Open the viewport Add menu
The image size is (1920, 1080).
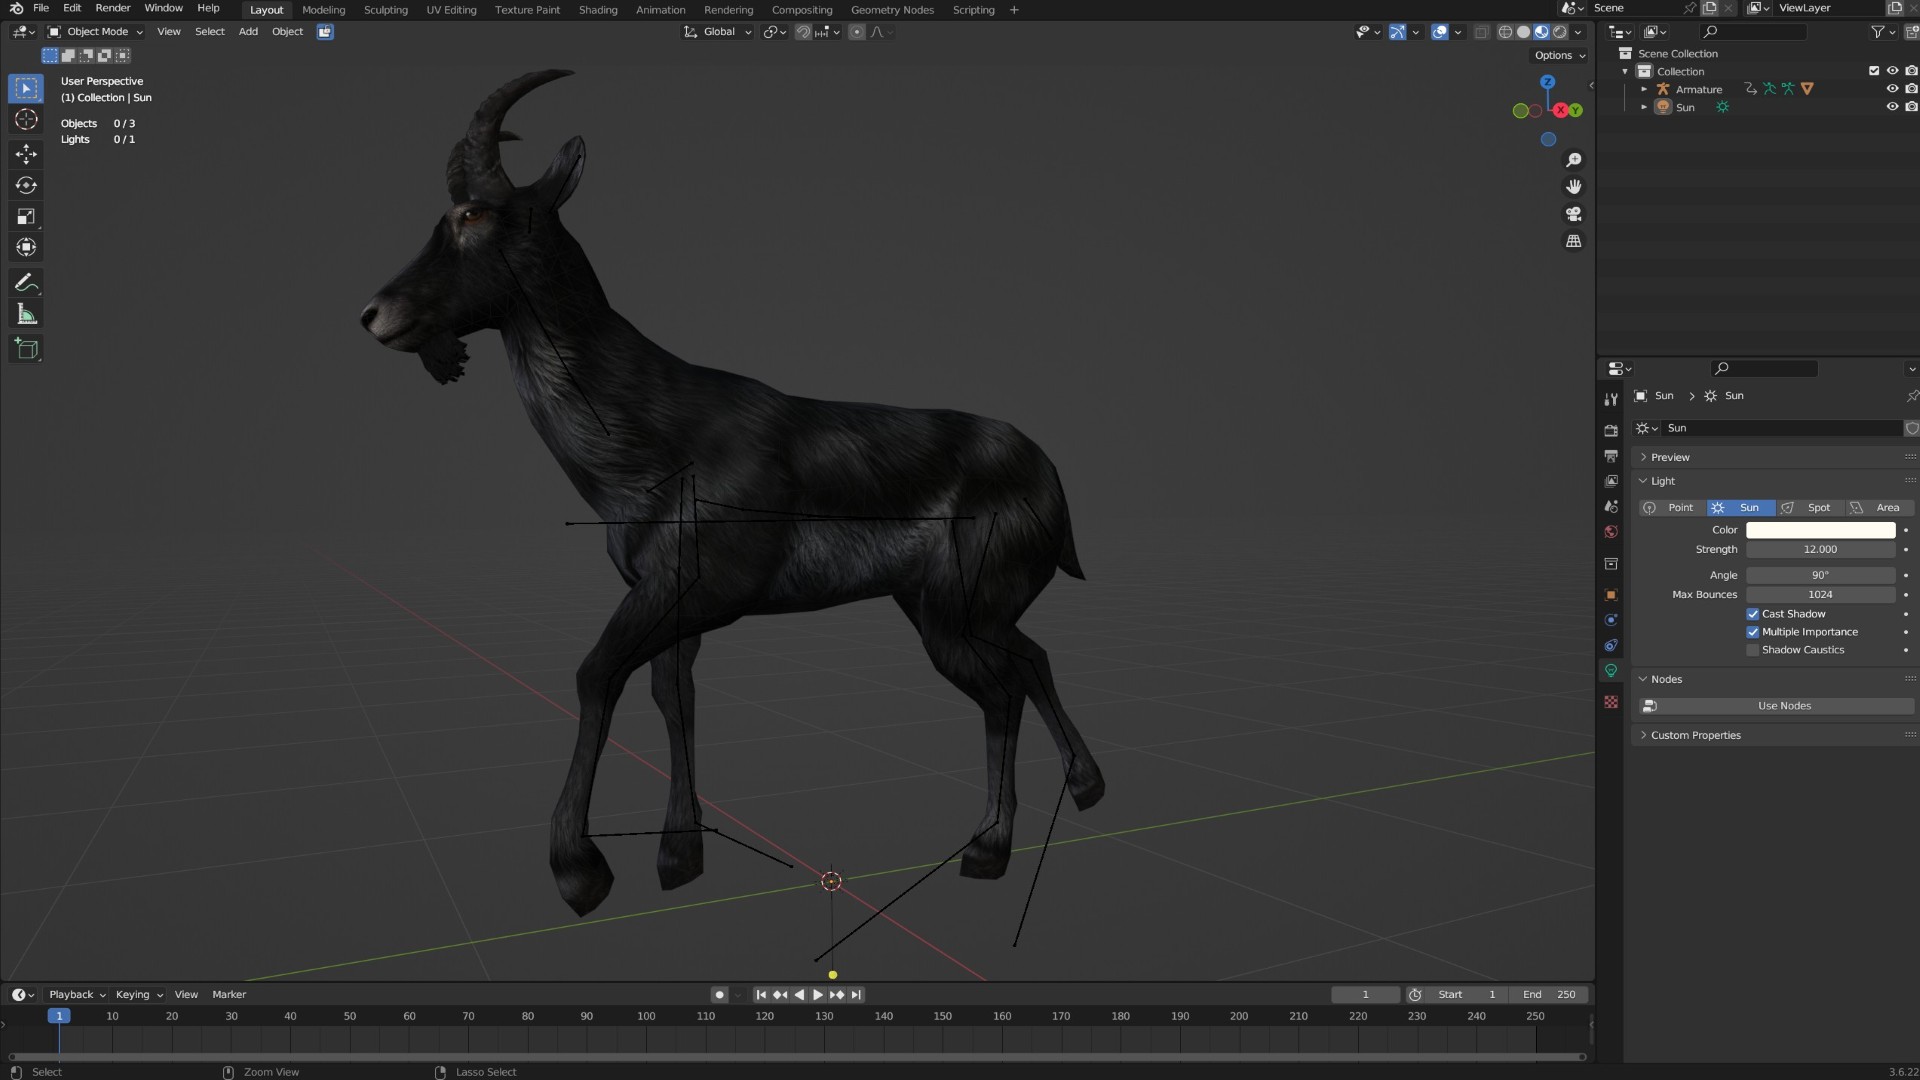click(x=248, y=32)
